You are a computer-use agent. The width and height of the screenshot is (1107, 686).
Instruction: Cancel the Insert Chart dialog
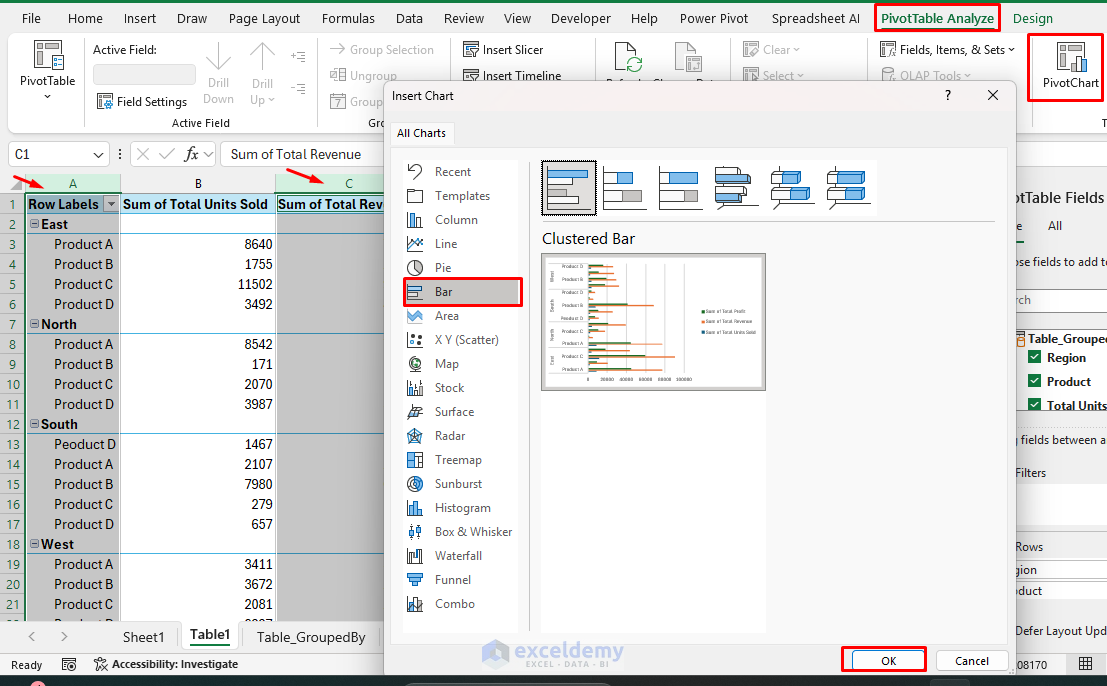971,661
